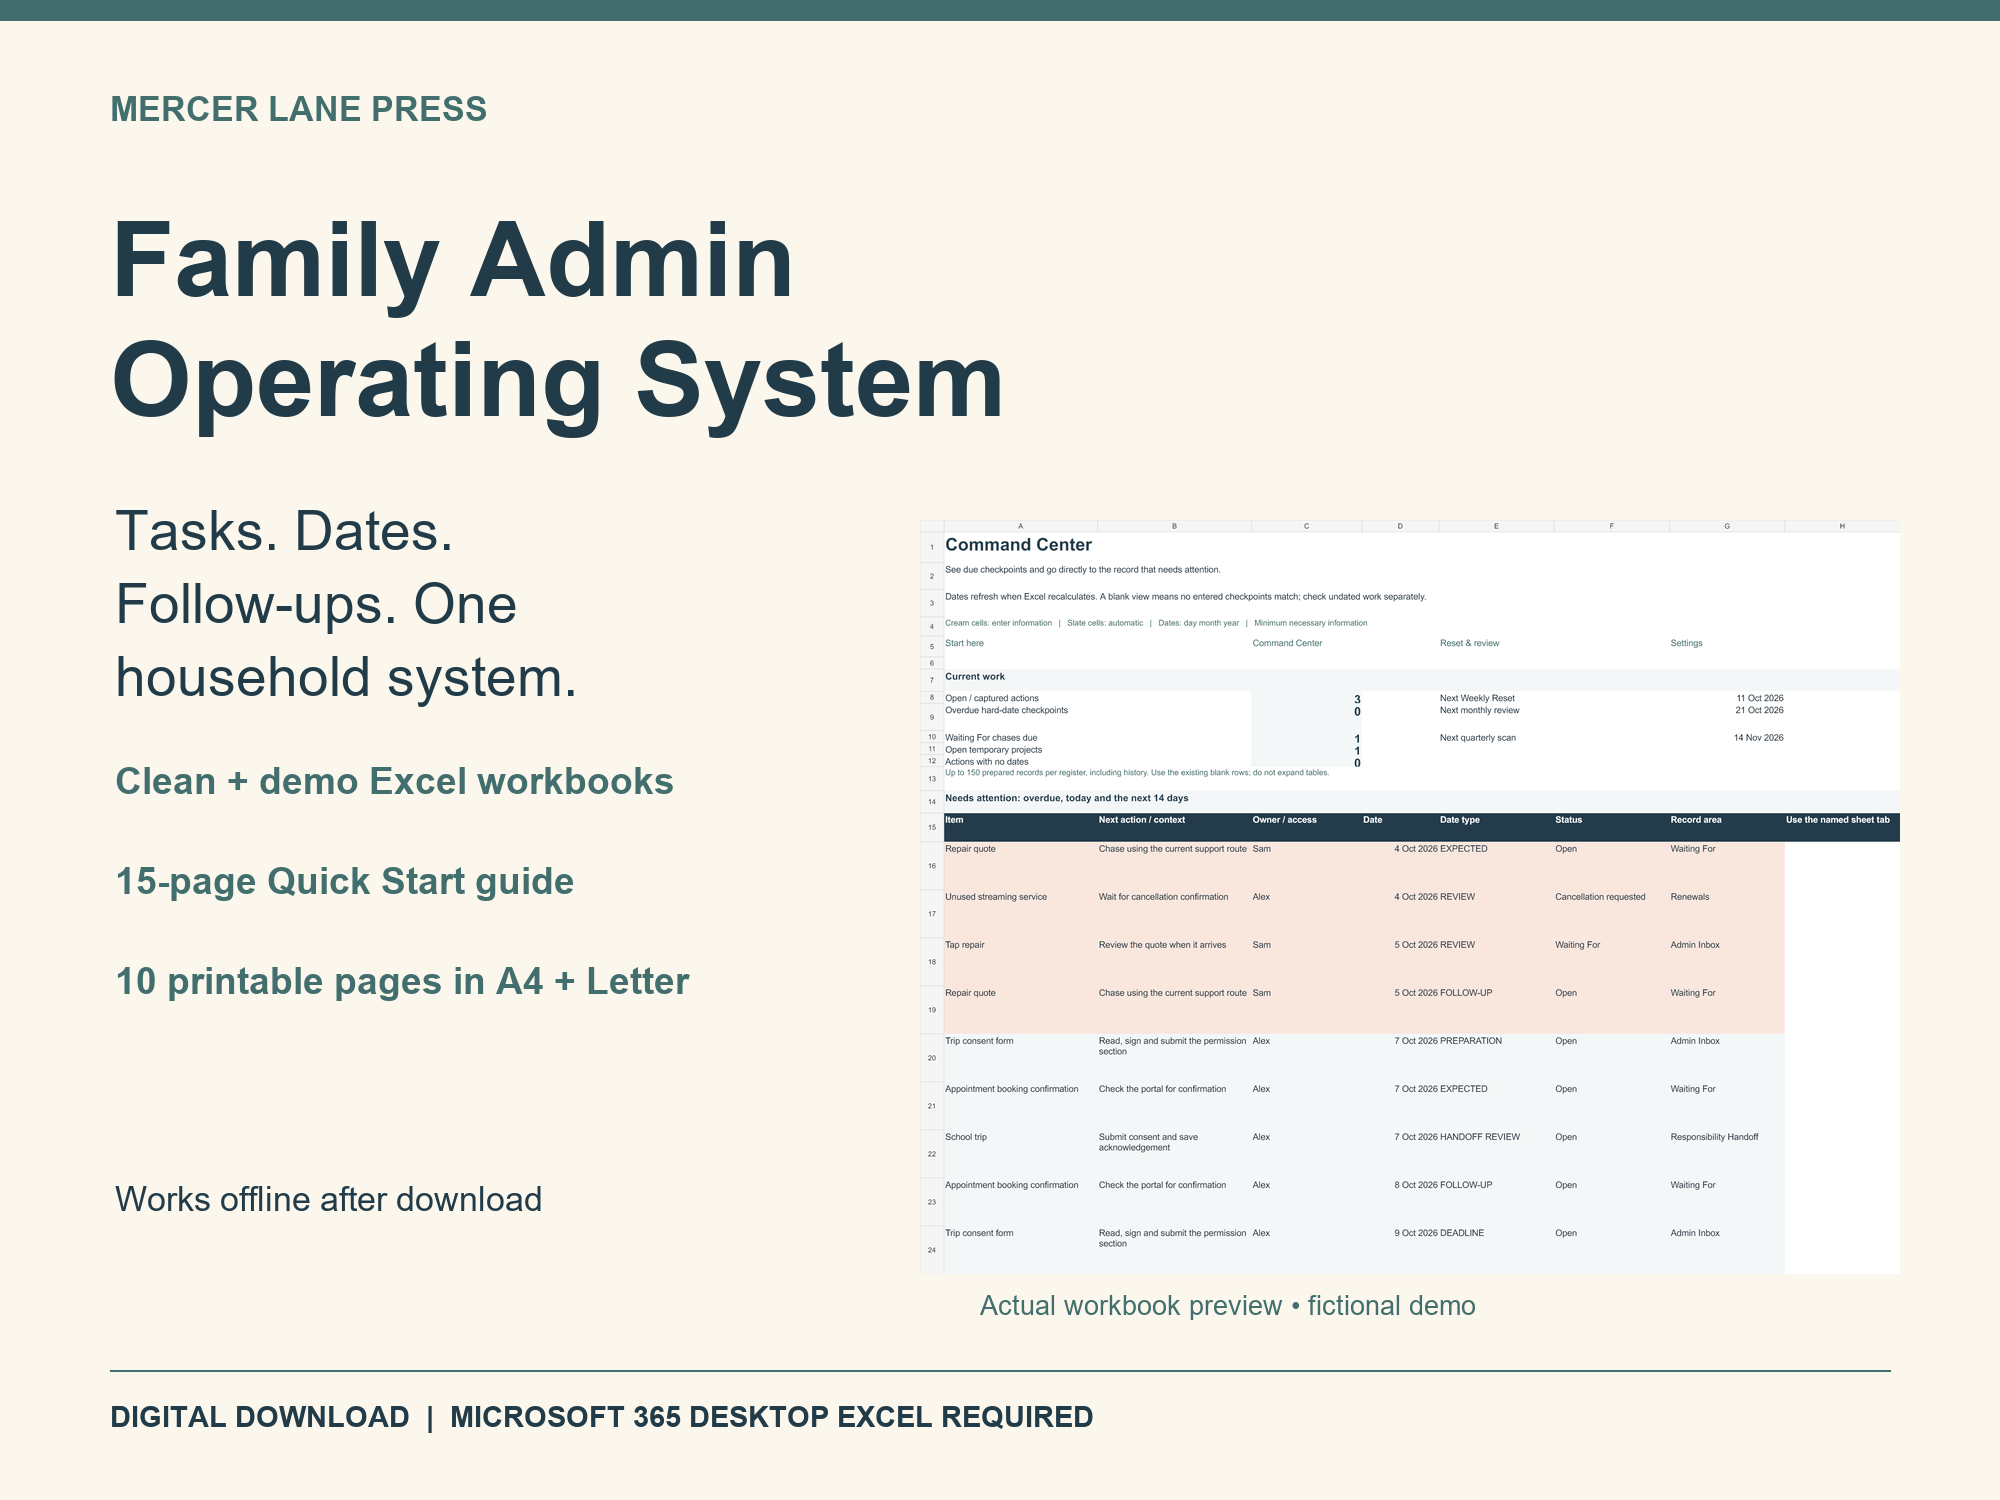Click the "Status" column header

coord(1568,820)
